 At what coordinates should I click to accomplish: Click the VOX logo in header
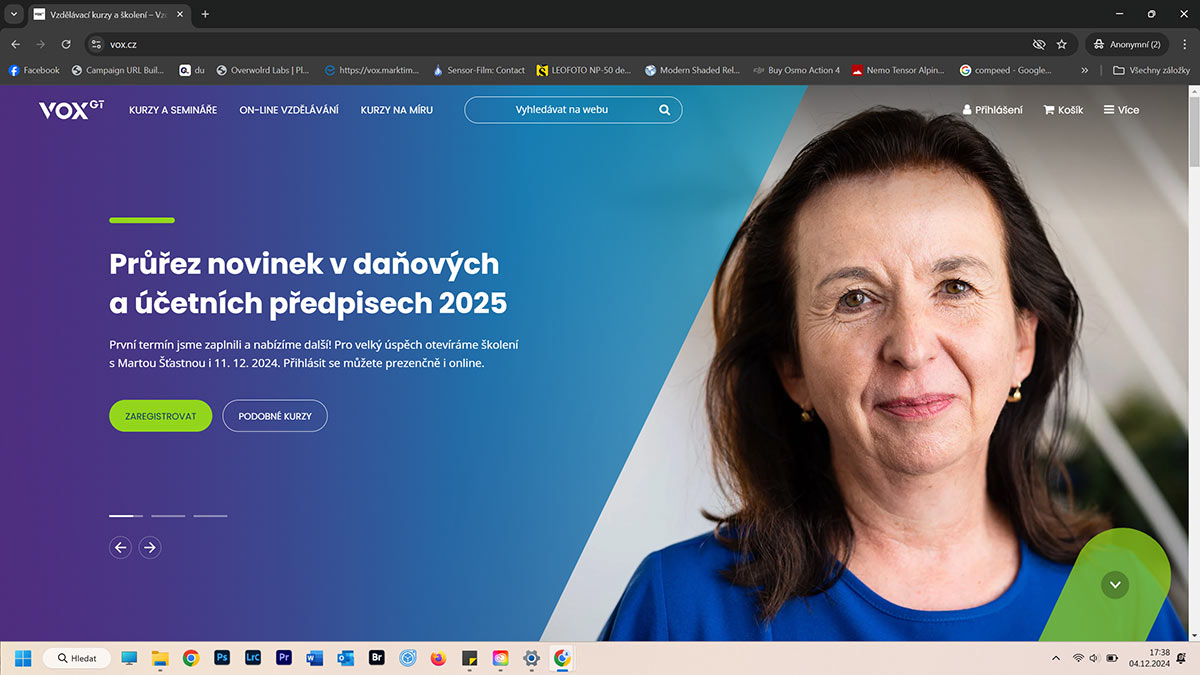click(x=70, y=110)
